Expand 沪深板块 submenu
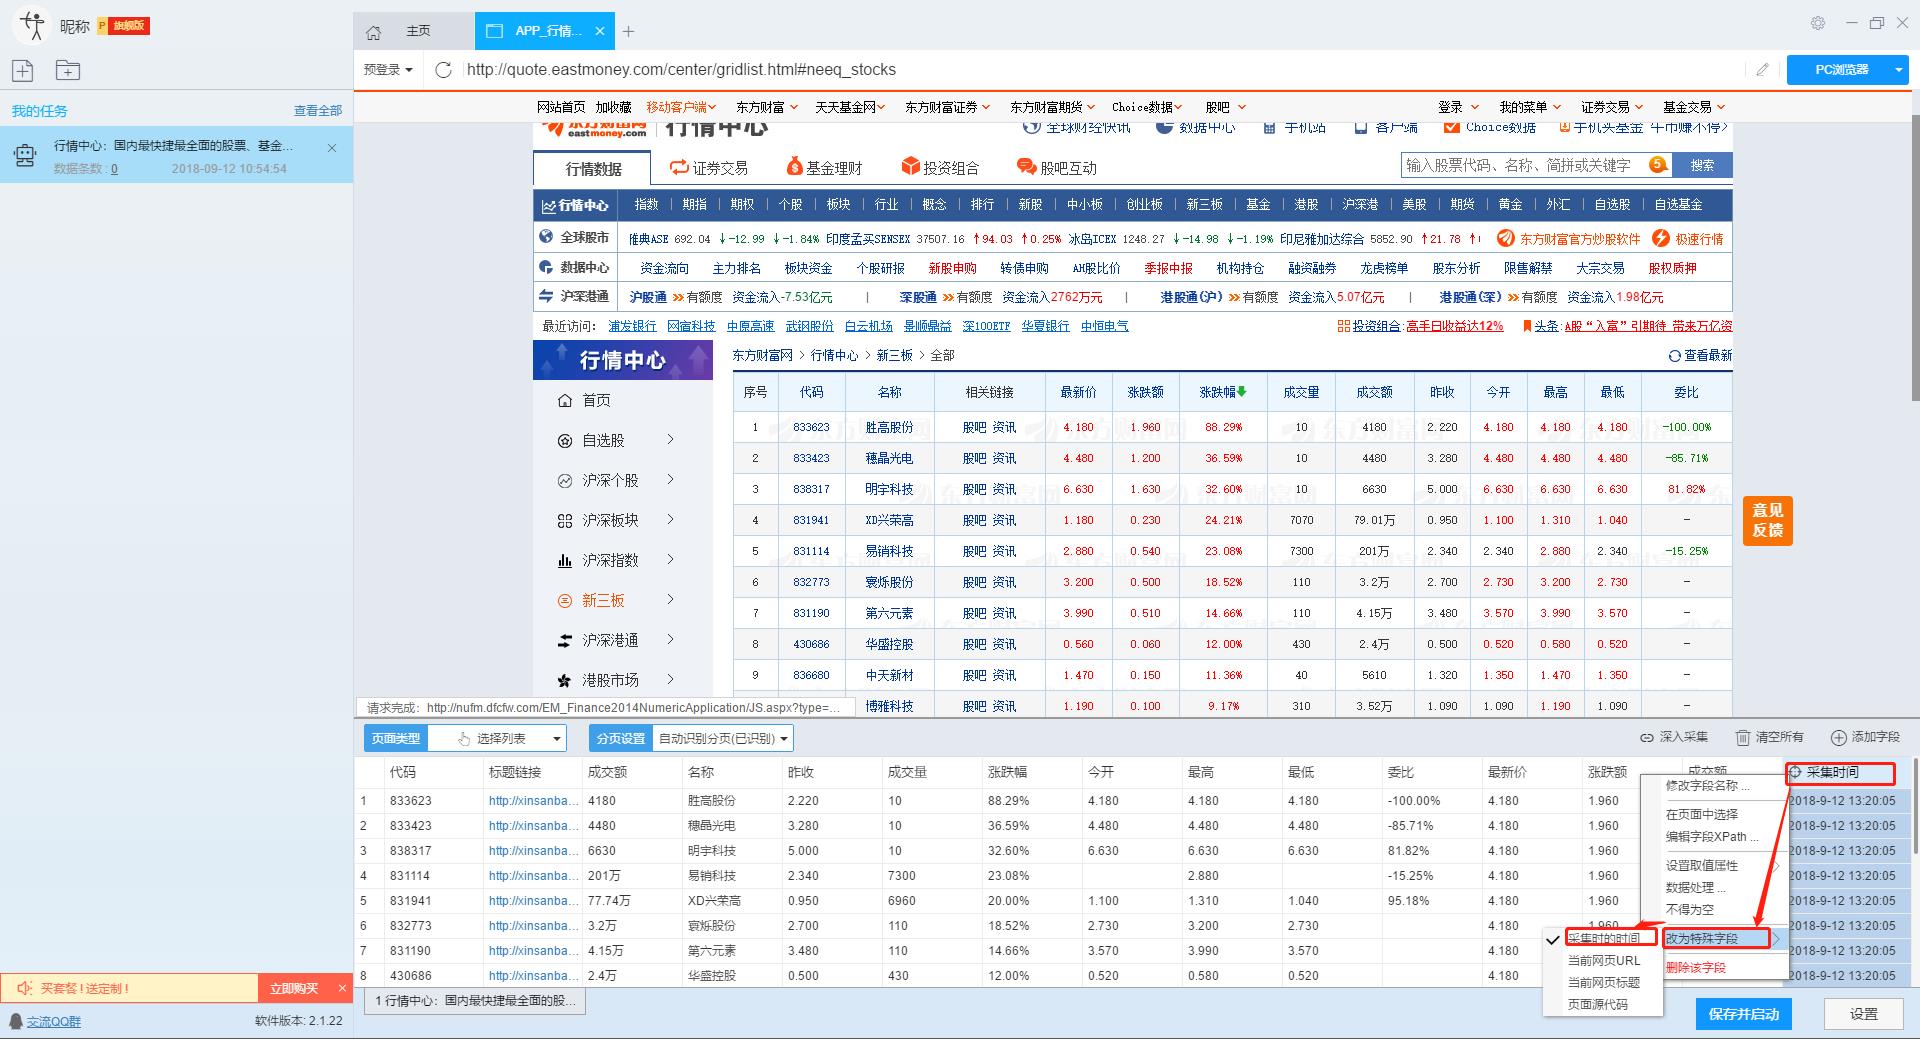The height and width of the screenshot is (1039, 1920). (670, 519)
